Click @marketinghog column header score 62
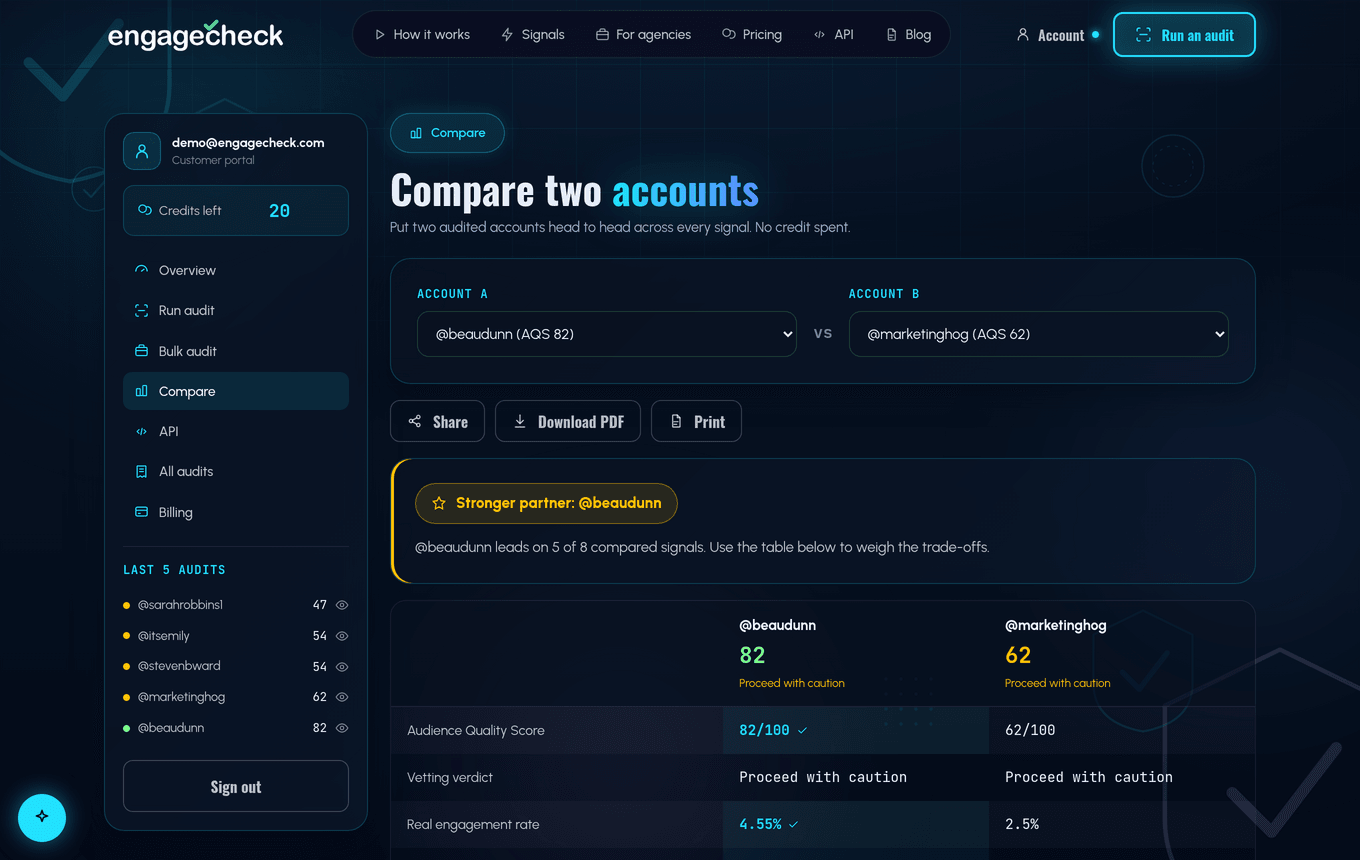This screenshot has height=860, width=1360. click(1018, 655)
